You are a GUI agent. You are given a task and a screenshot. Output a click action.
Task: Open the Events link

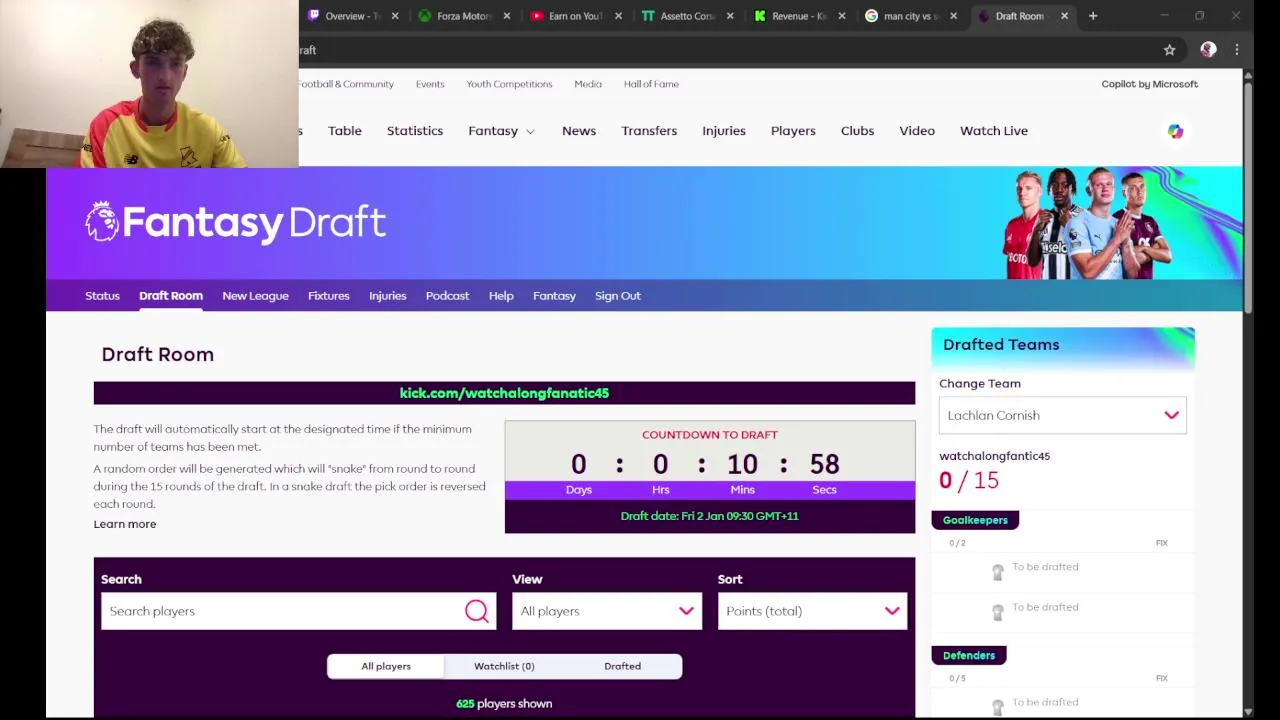pos(430,84)
